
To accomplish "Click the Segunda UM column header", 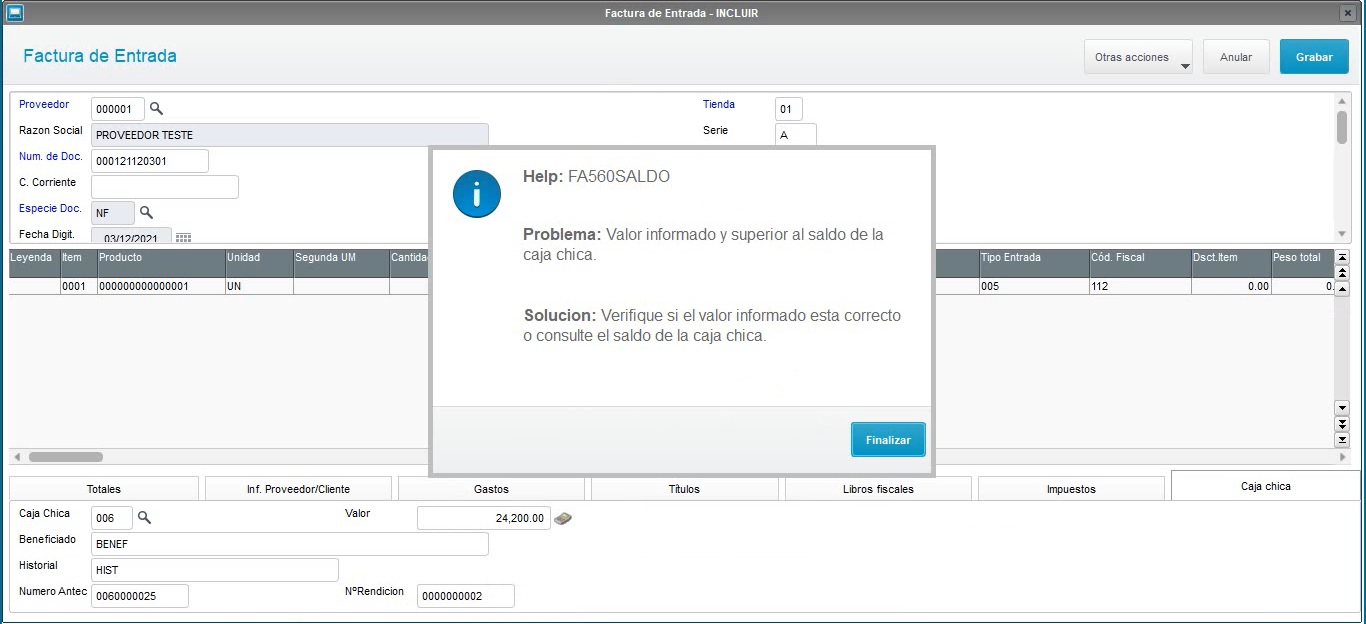I will click(341, 263).
